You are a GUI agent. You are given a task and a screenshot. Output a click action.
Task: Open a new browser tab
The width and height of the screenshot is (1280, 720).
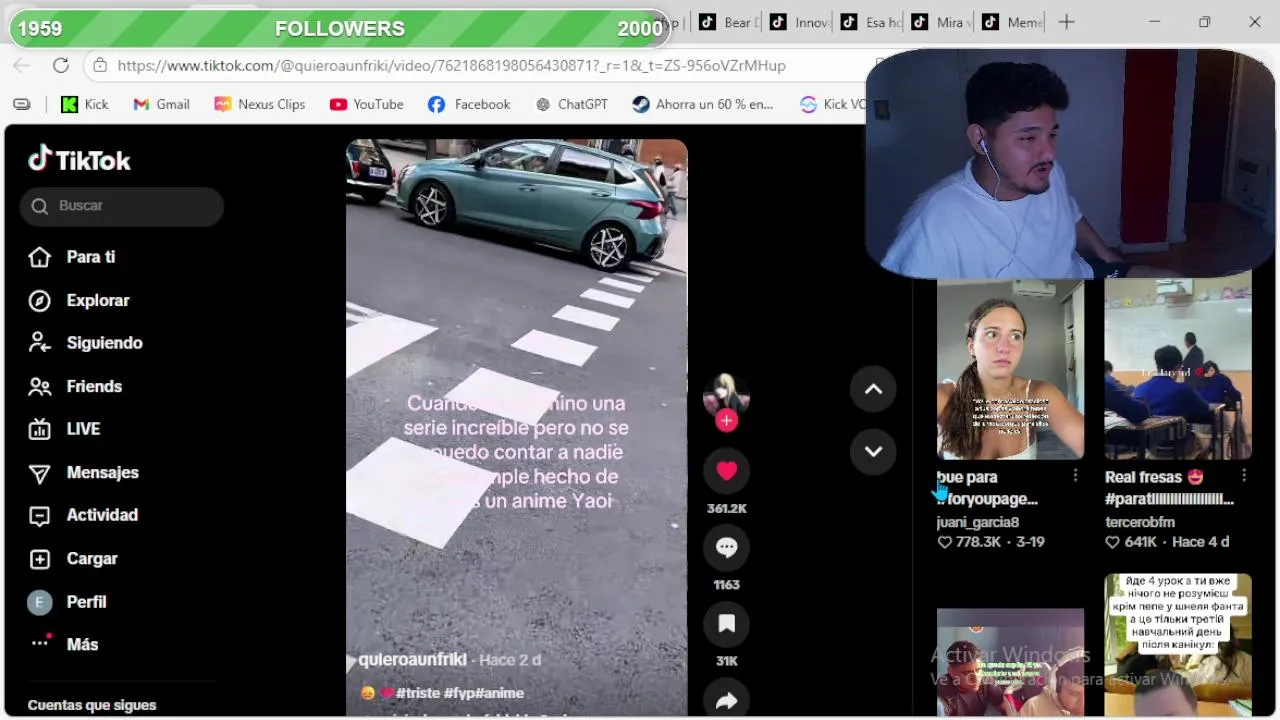pyautogui.click(x=1067, y=22)
